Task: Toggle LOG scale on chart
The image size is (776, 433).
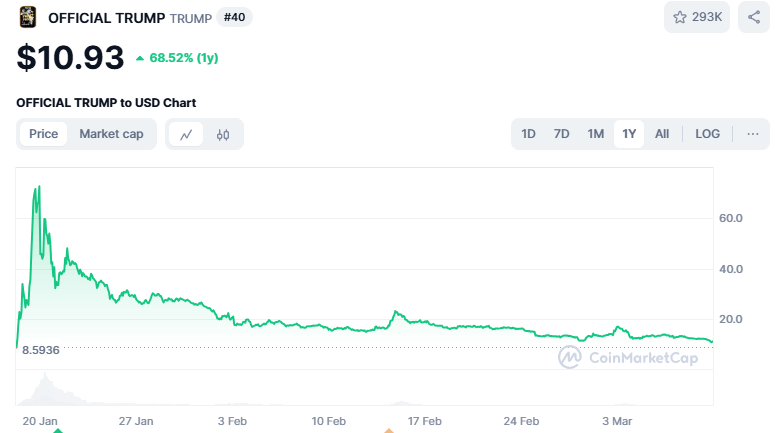Action: click(707, 134)
